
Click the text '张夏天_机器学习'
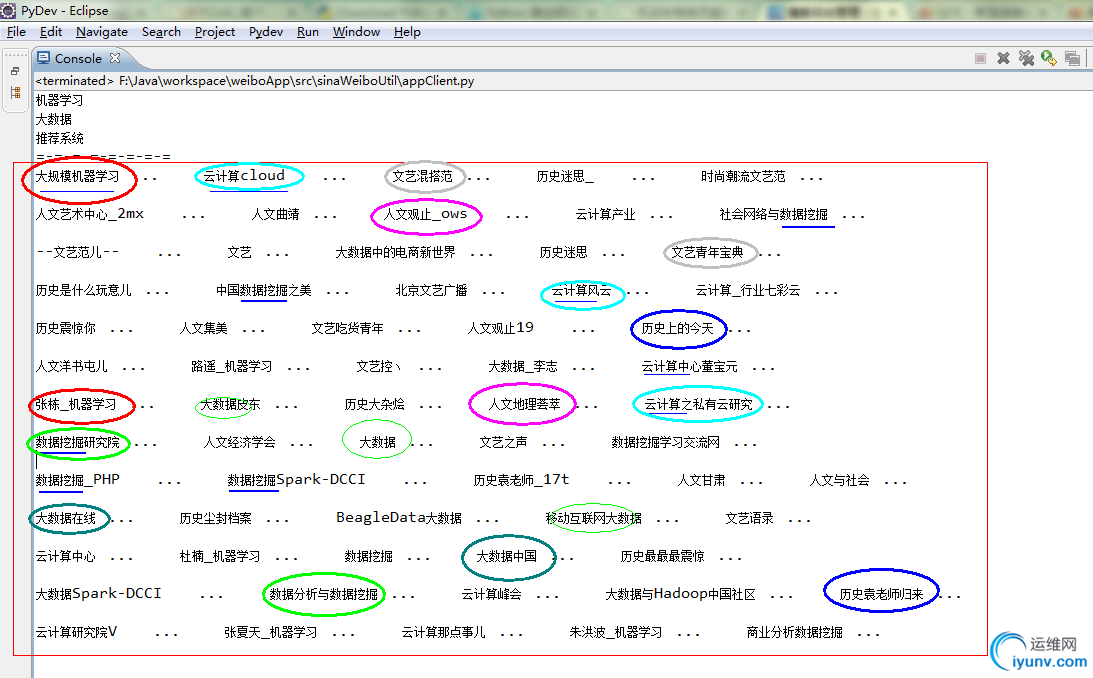point(270,631)
